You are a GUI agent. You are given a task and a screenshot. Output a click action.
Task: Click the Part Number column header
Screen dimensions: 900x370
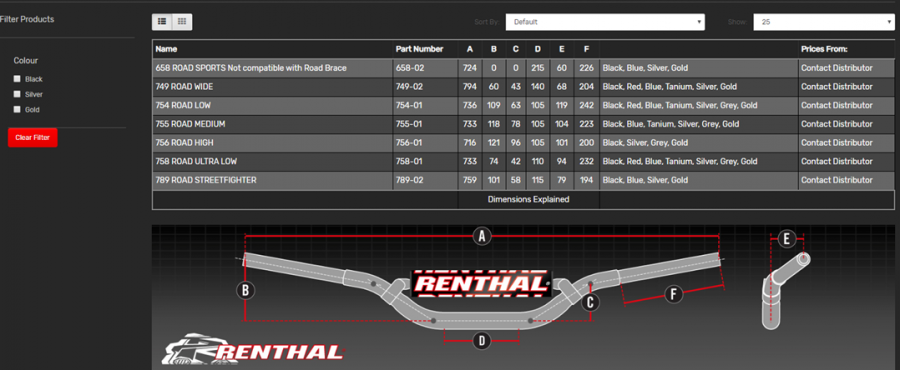click(419, 49)
